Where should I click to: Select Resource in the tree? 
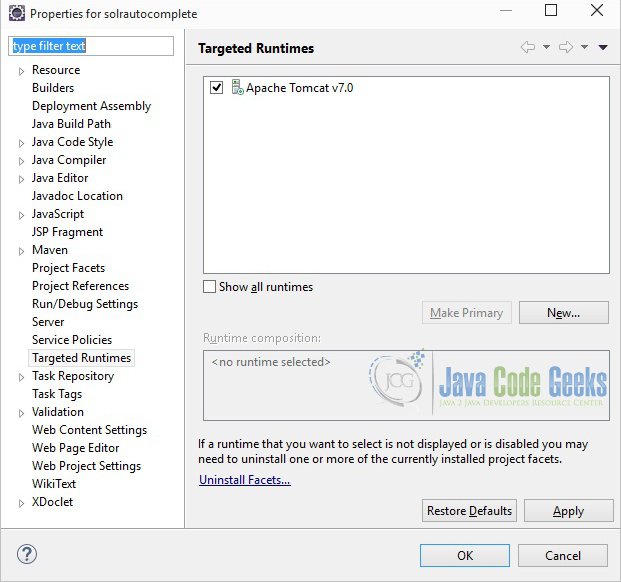coord(56,70)
